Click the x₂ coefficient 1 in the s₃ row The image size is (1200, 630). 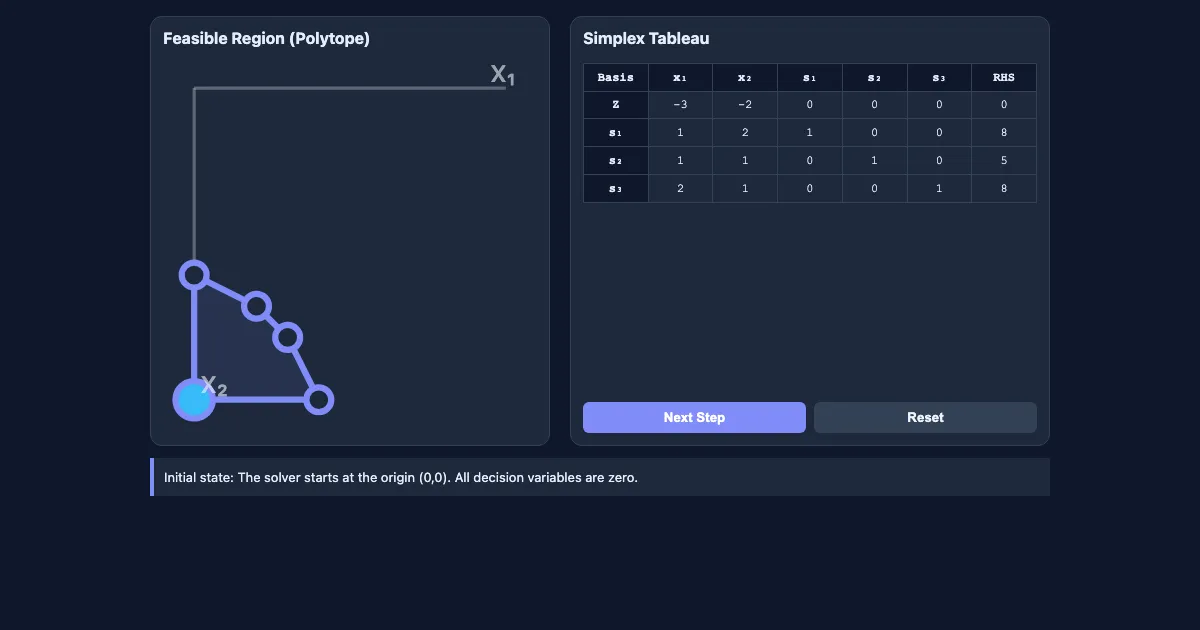pos(745,189)
